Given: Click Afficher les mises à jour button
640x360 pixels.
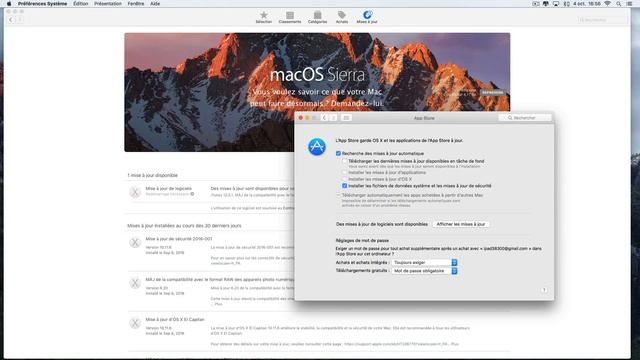Looking at the screenshot, I should pos(461,224).
